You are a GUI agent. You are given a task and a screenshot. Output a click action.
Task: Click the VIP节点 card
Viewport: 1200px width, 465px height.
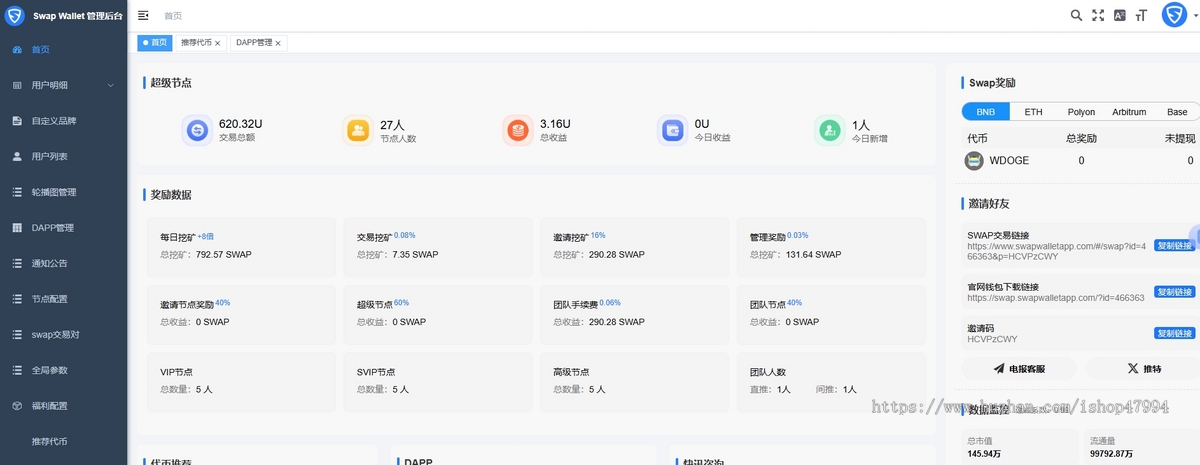coord(241,381)
